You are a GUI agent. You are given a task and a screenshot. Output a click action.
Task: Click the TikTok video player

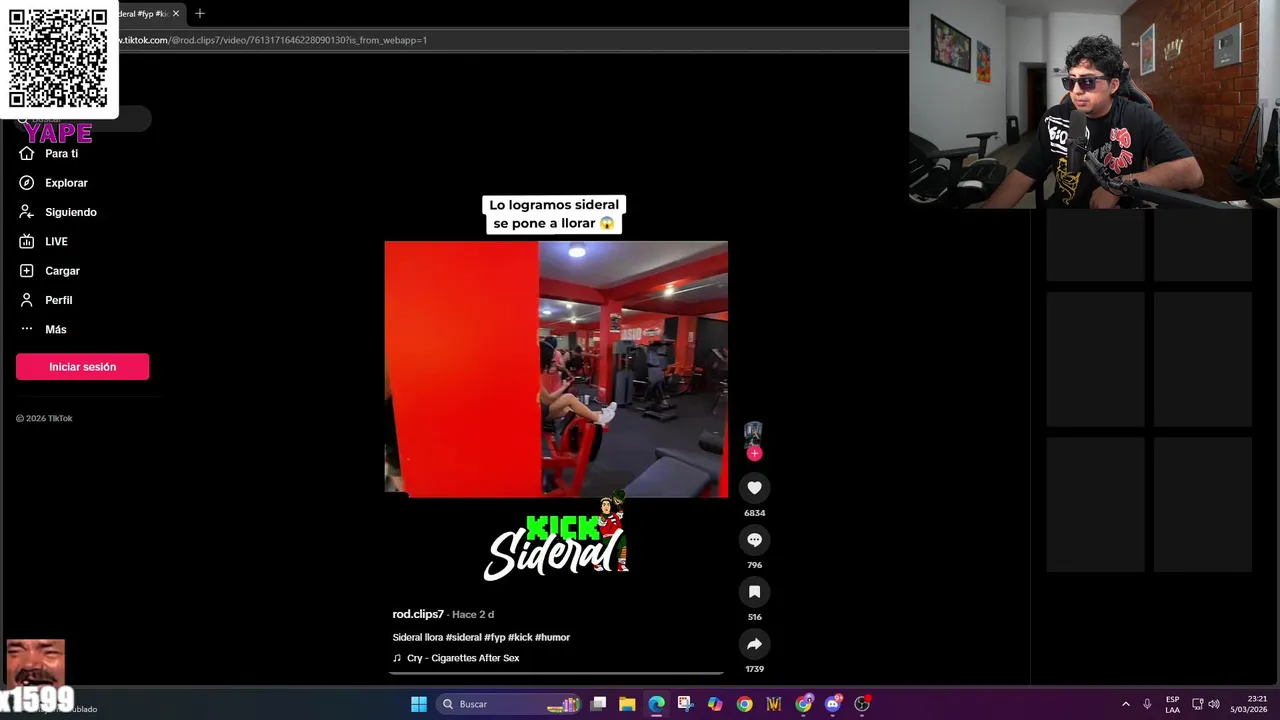(x=556, y=369)
